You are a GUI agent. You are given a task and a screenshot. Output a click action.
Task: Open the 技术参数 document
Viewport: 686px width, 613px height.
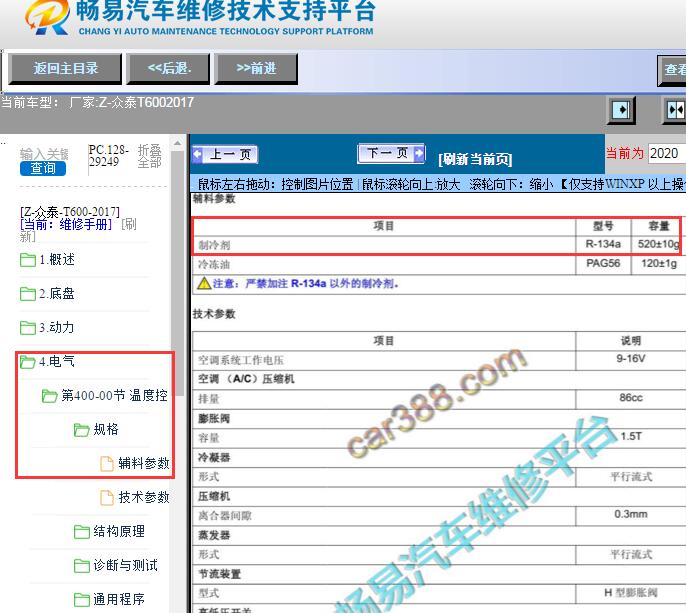point(144,497)
